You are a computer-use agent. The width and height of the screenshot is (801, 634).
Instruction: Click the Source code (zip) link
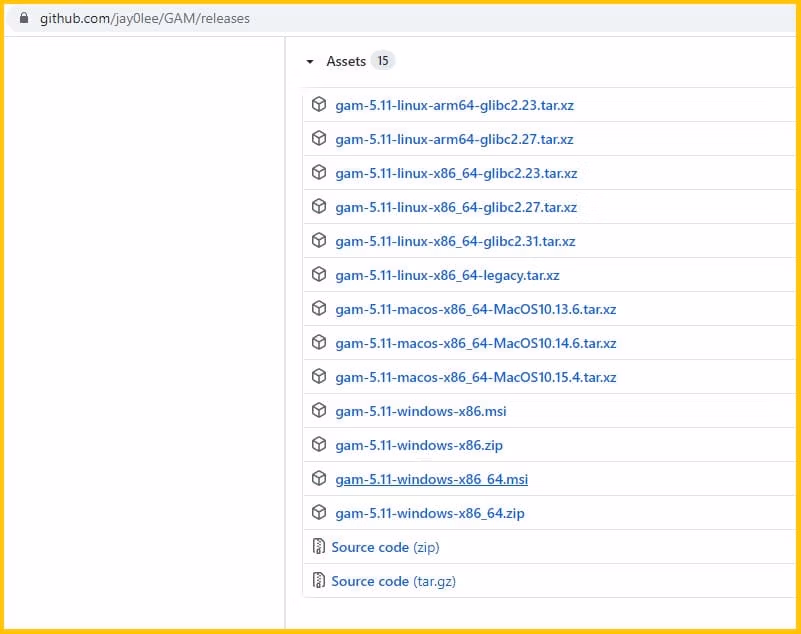point(385,547)
